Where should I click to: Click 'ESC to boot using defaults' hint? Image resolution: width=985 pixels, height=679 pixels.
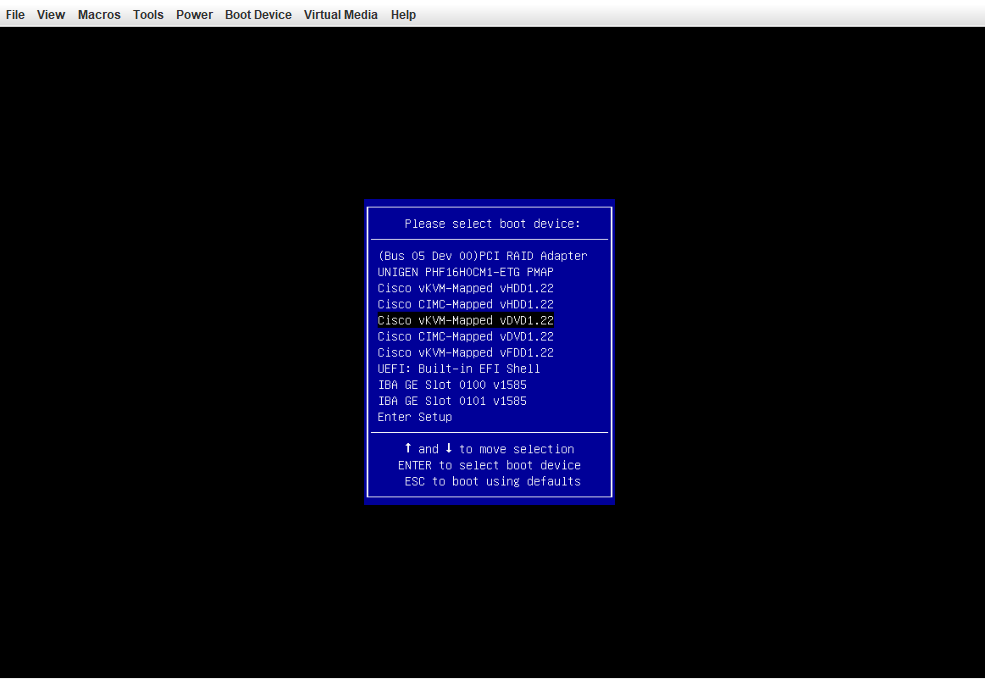tap(492, 481)
